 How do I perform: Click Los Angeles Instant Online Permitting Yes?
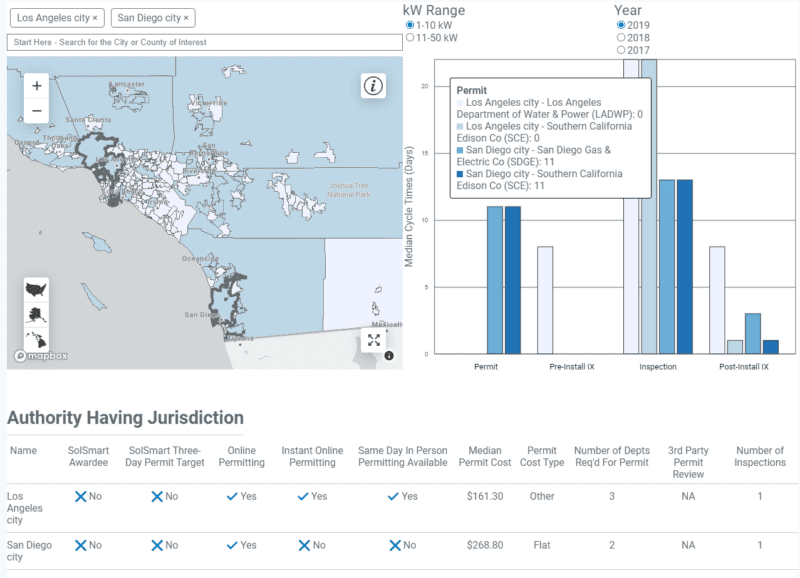312,496
